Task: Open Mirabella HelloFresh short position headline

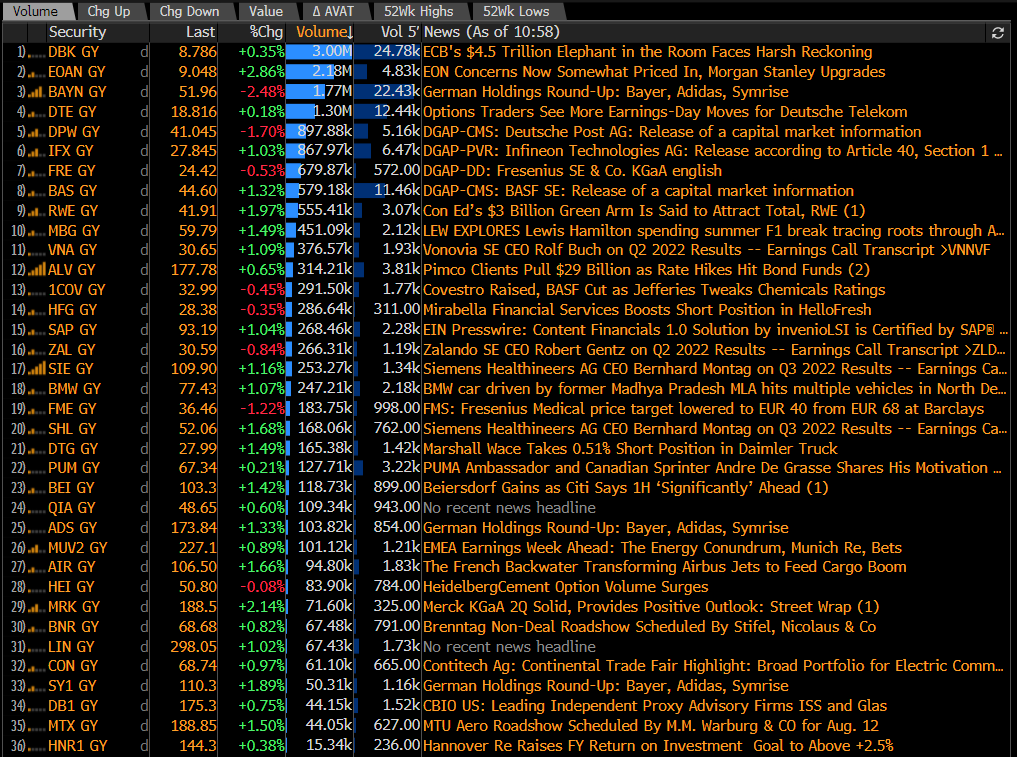Action: [x=647, y=309]
